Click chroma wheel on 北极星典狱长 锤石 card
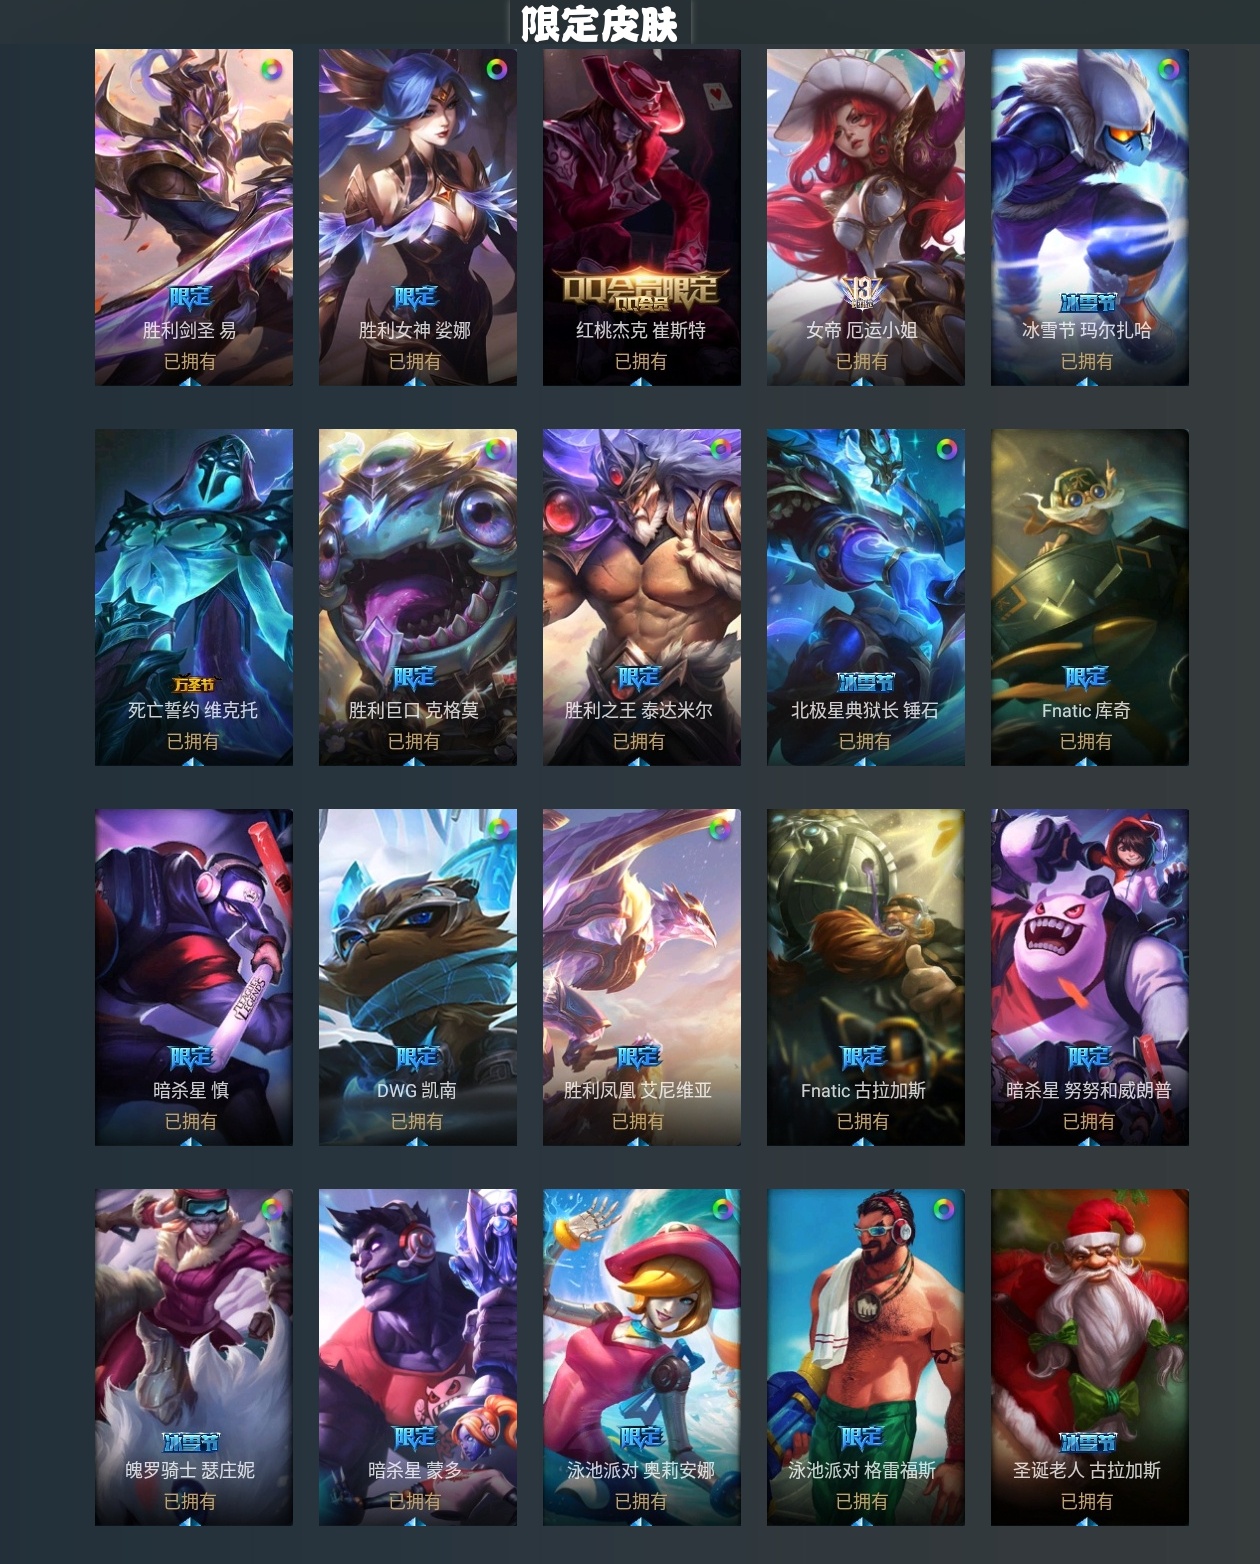Viewport: 1260px width, 1564px height. 945,449
